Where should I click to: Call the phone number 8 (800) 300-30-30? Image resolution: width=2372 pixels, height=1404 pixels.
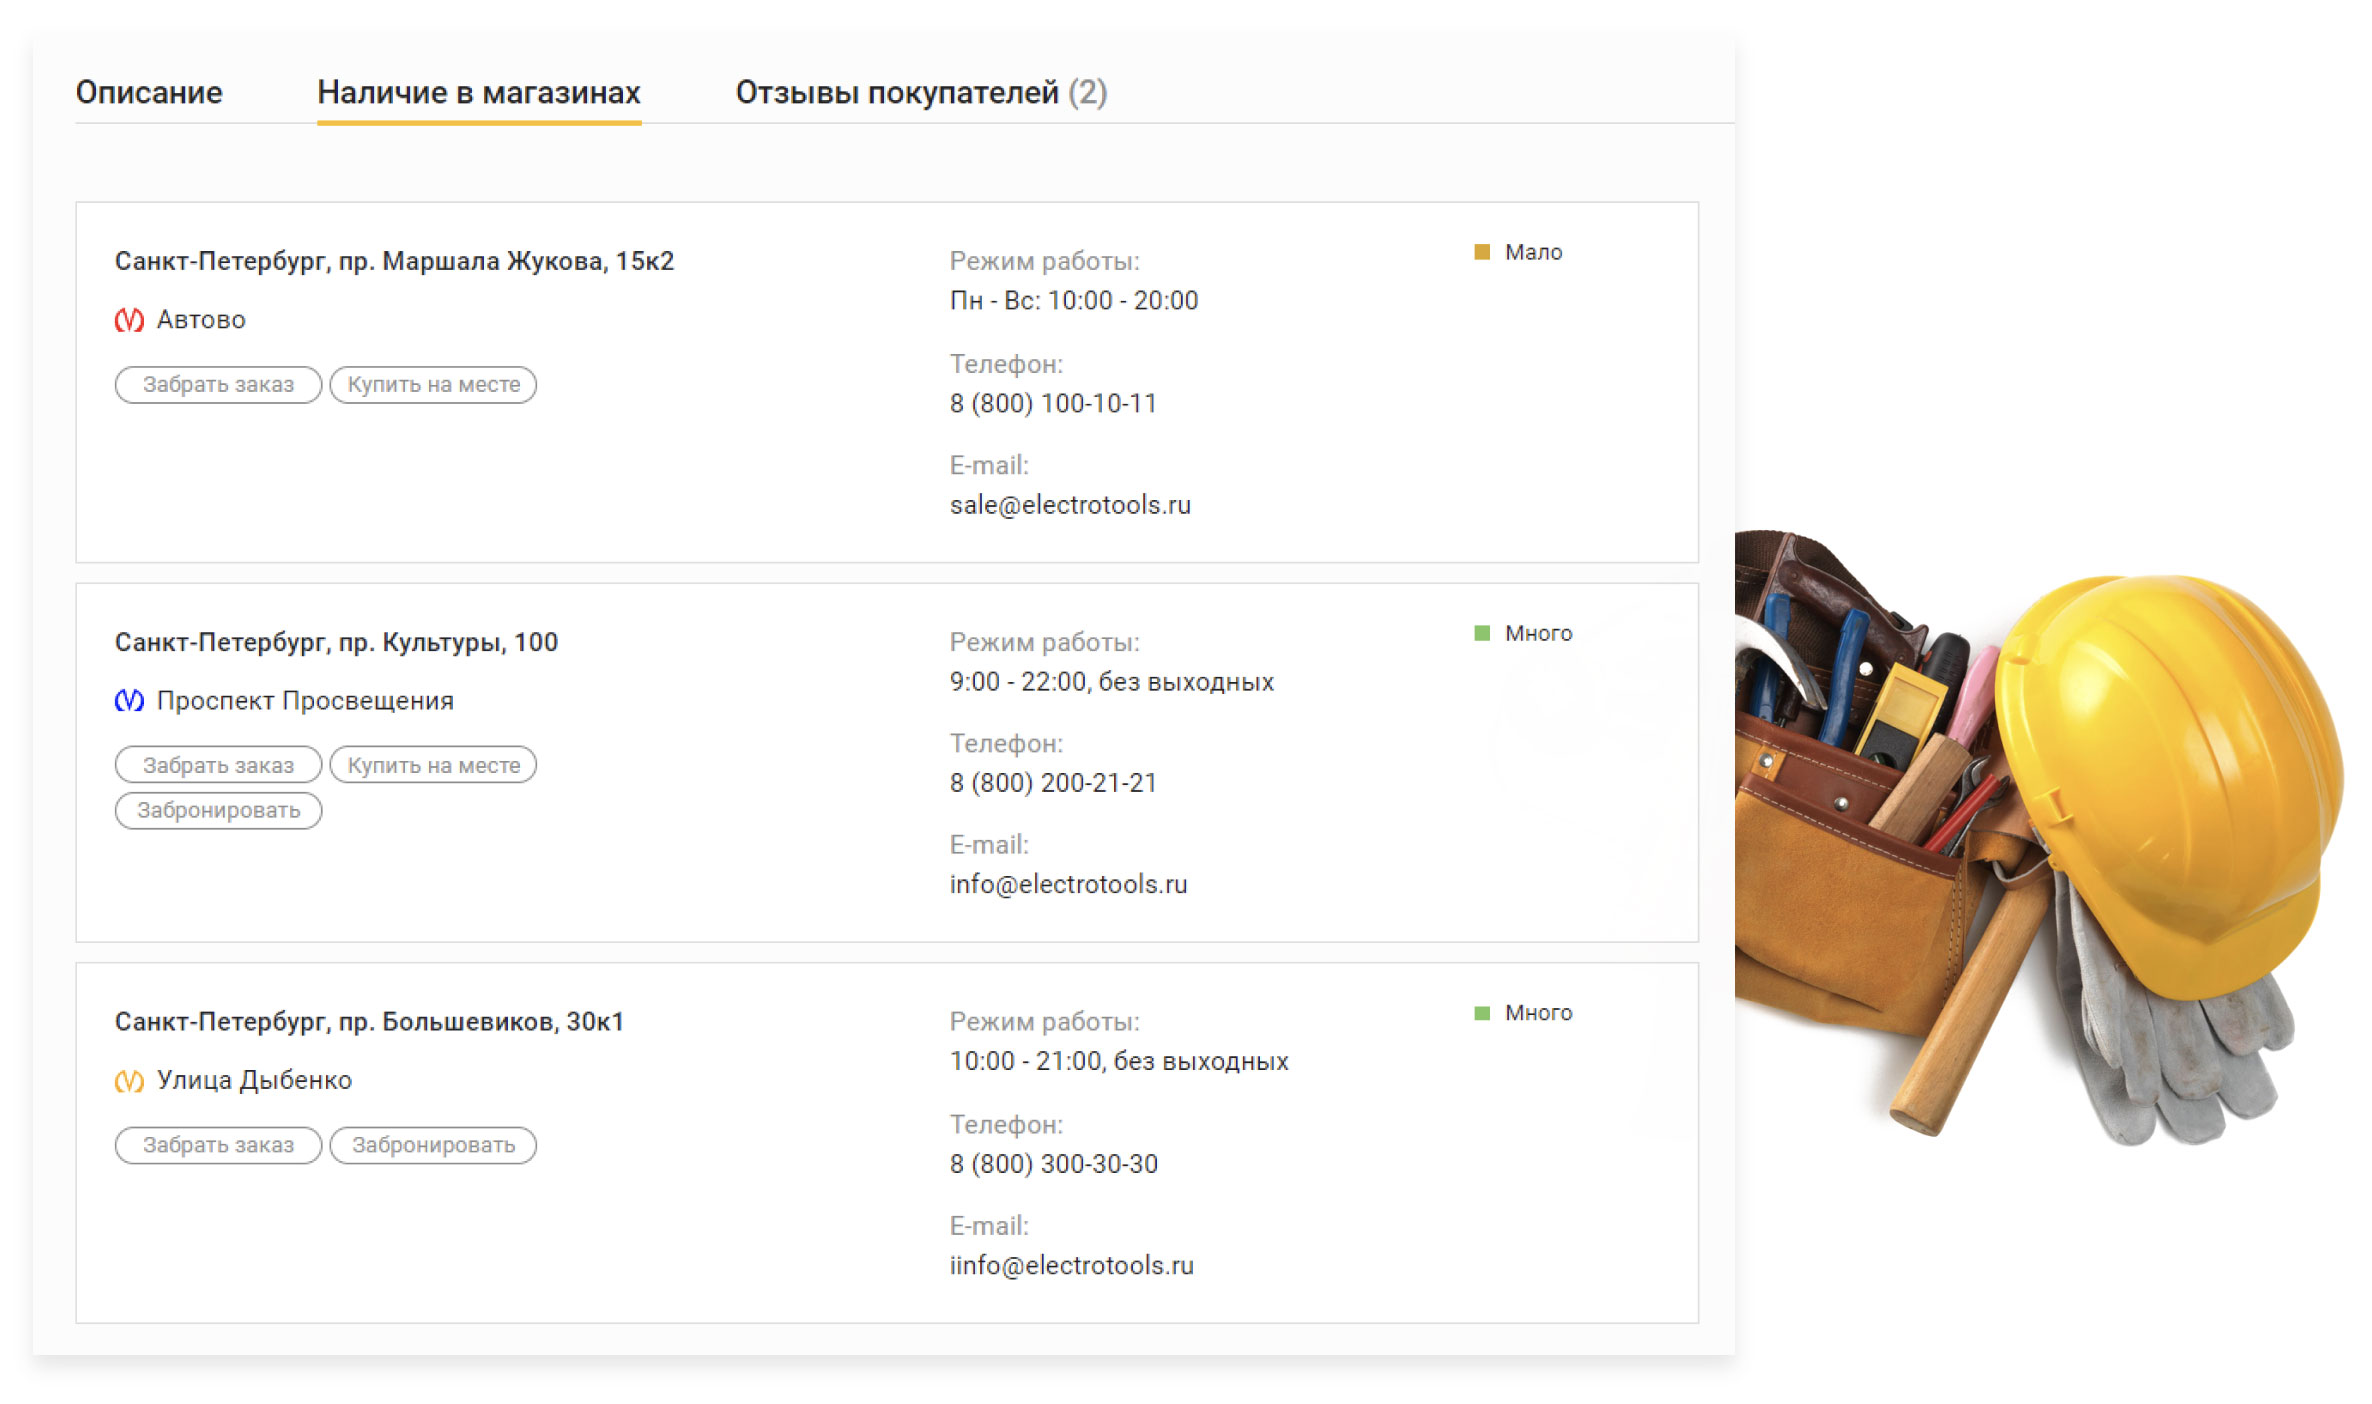pyautogui.click(x=1053, y=1164)
